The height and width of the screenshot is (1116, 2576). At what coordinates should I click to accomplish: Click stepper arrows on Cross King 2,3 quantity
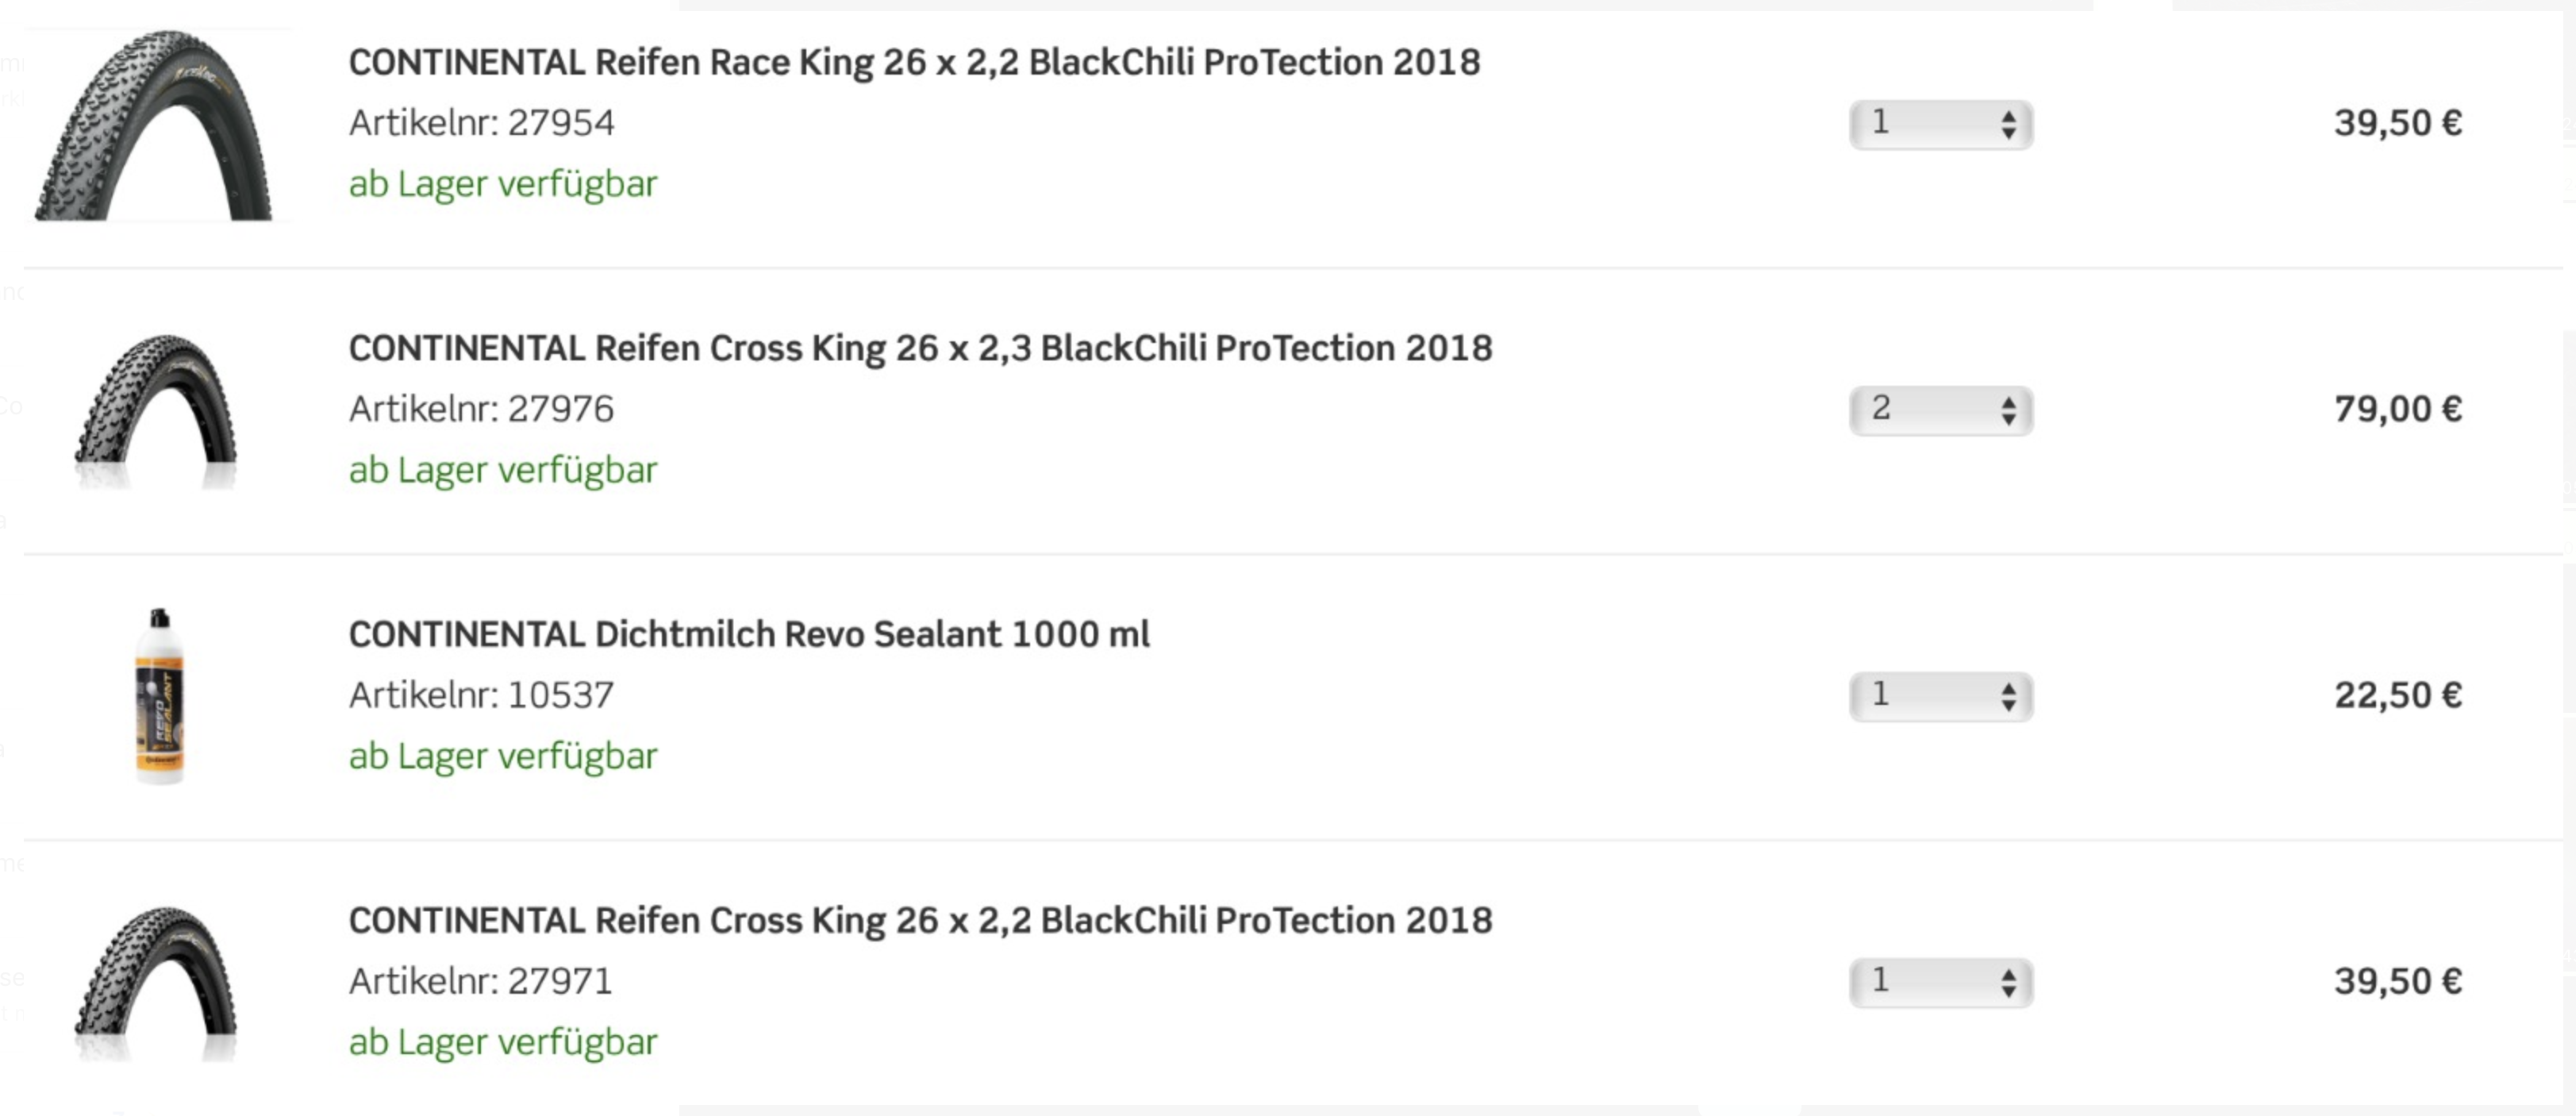coord(2008,411)
